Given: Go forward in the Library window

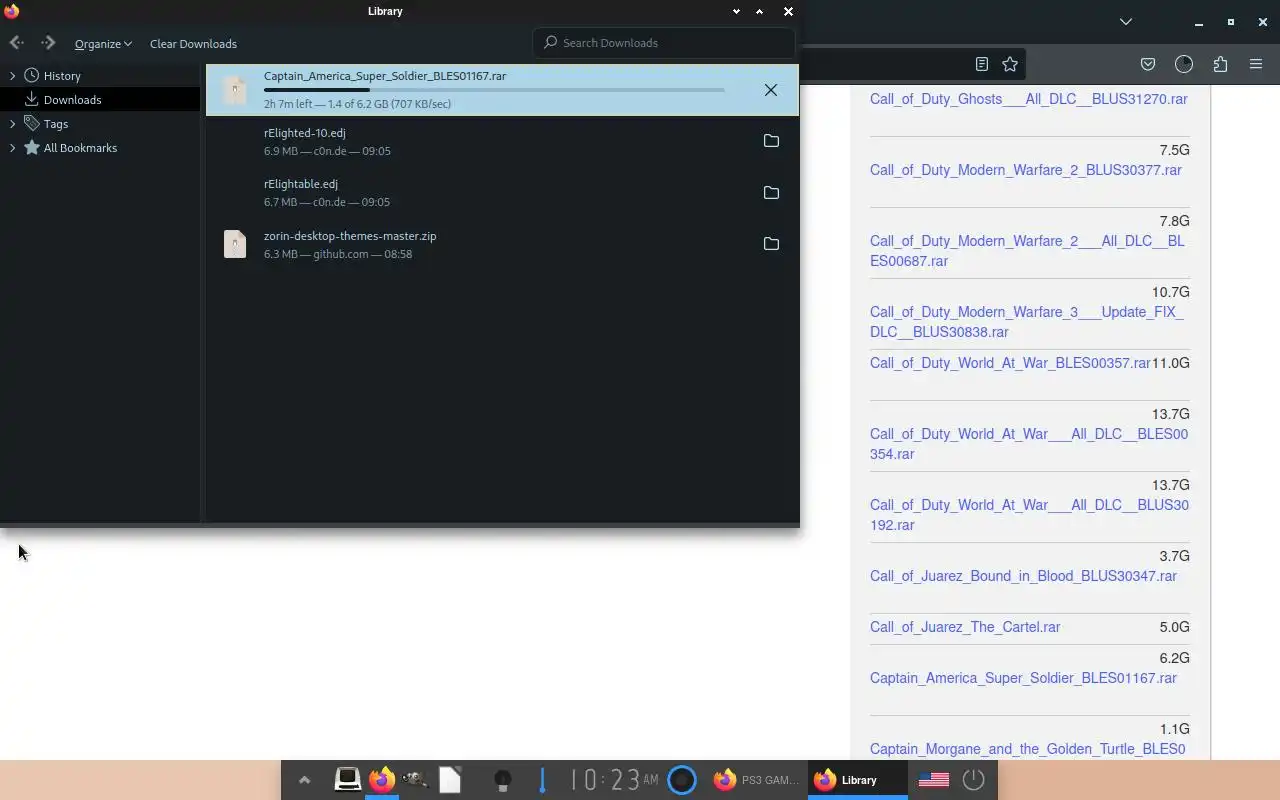Looking at the screenshot, I should point(48,43).
